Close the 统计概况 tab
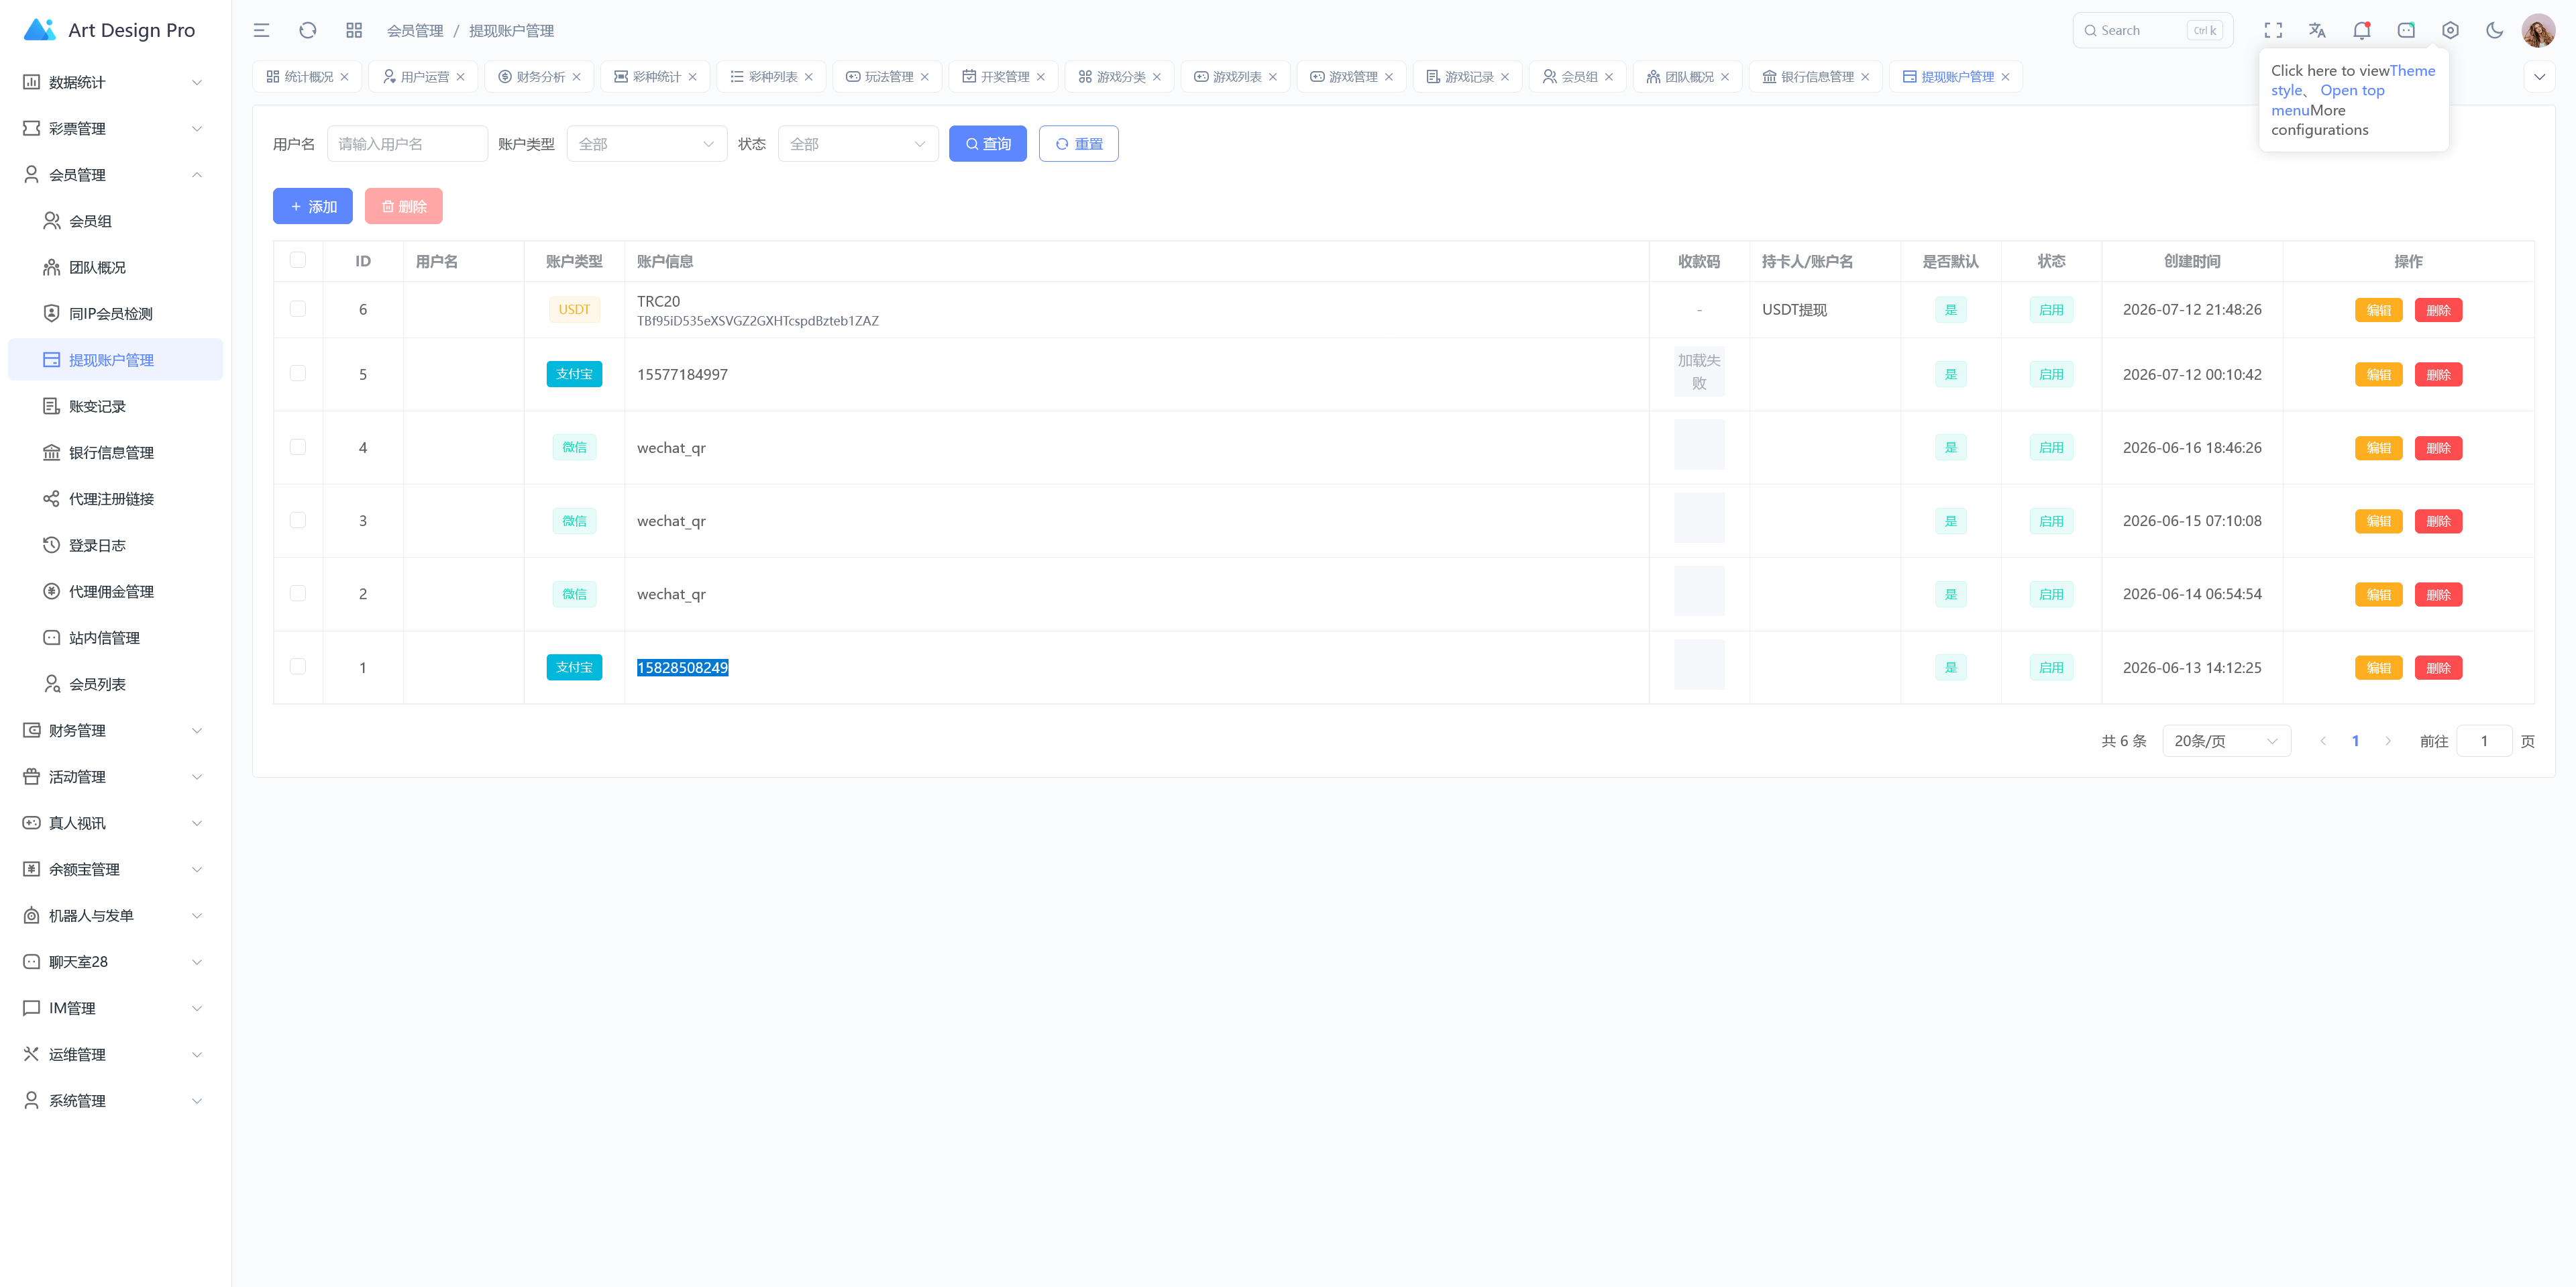The width and height of the screenshot is (2576, 1287). click(x=345, y=77)
